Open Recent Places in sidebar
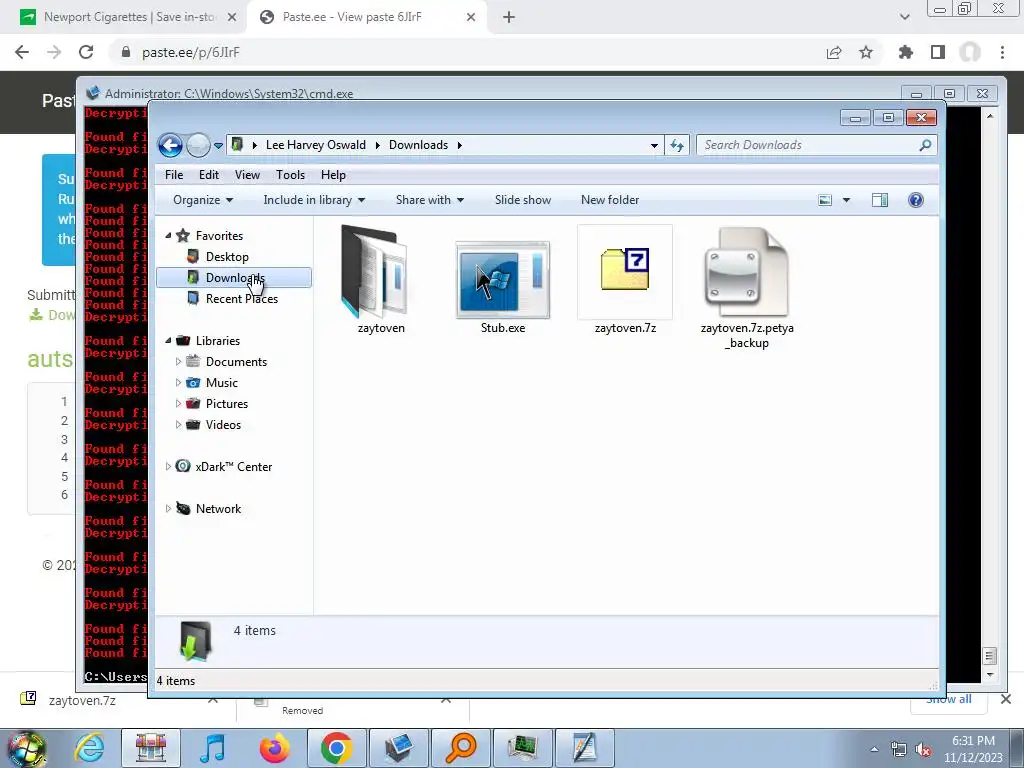Screen dimensions: 1024x768 click(242, 298)
